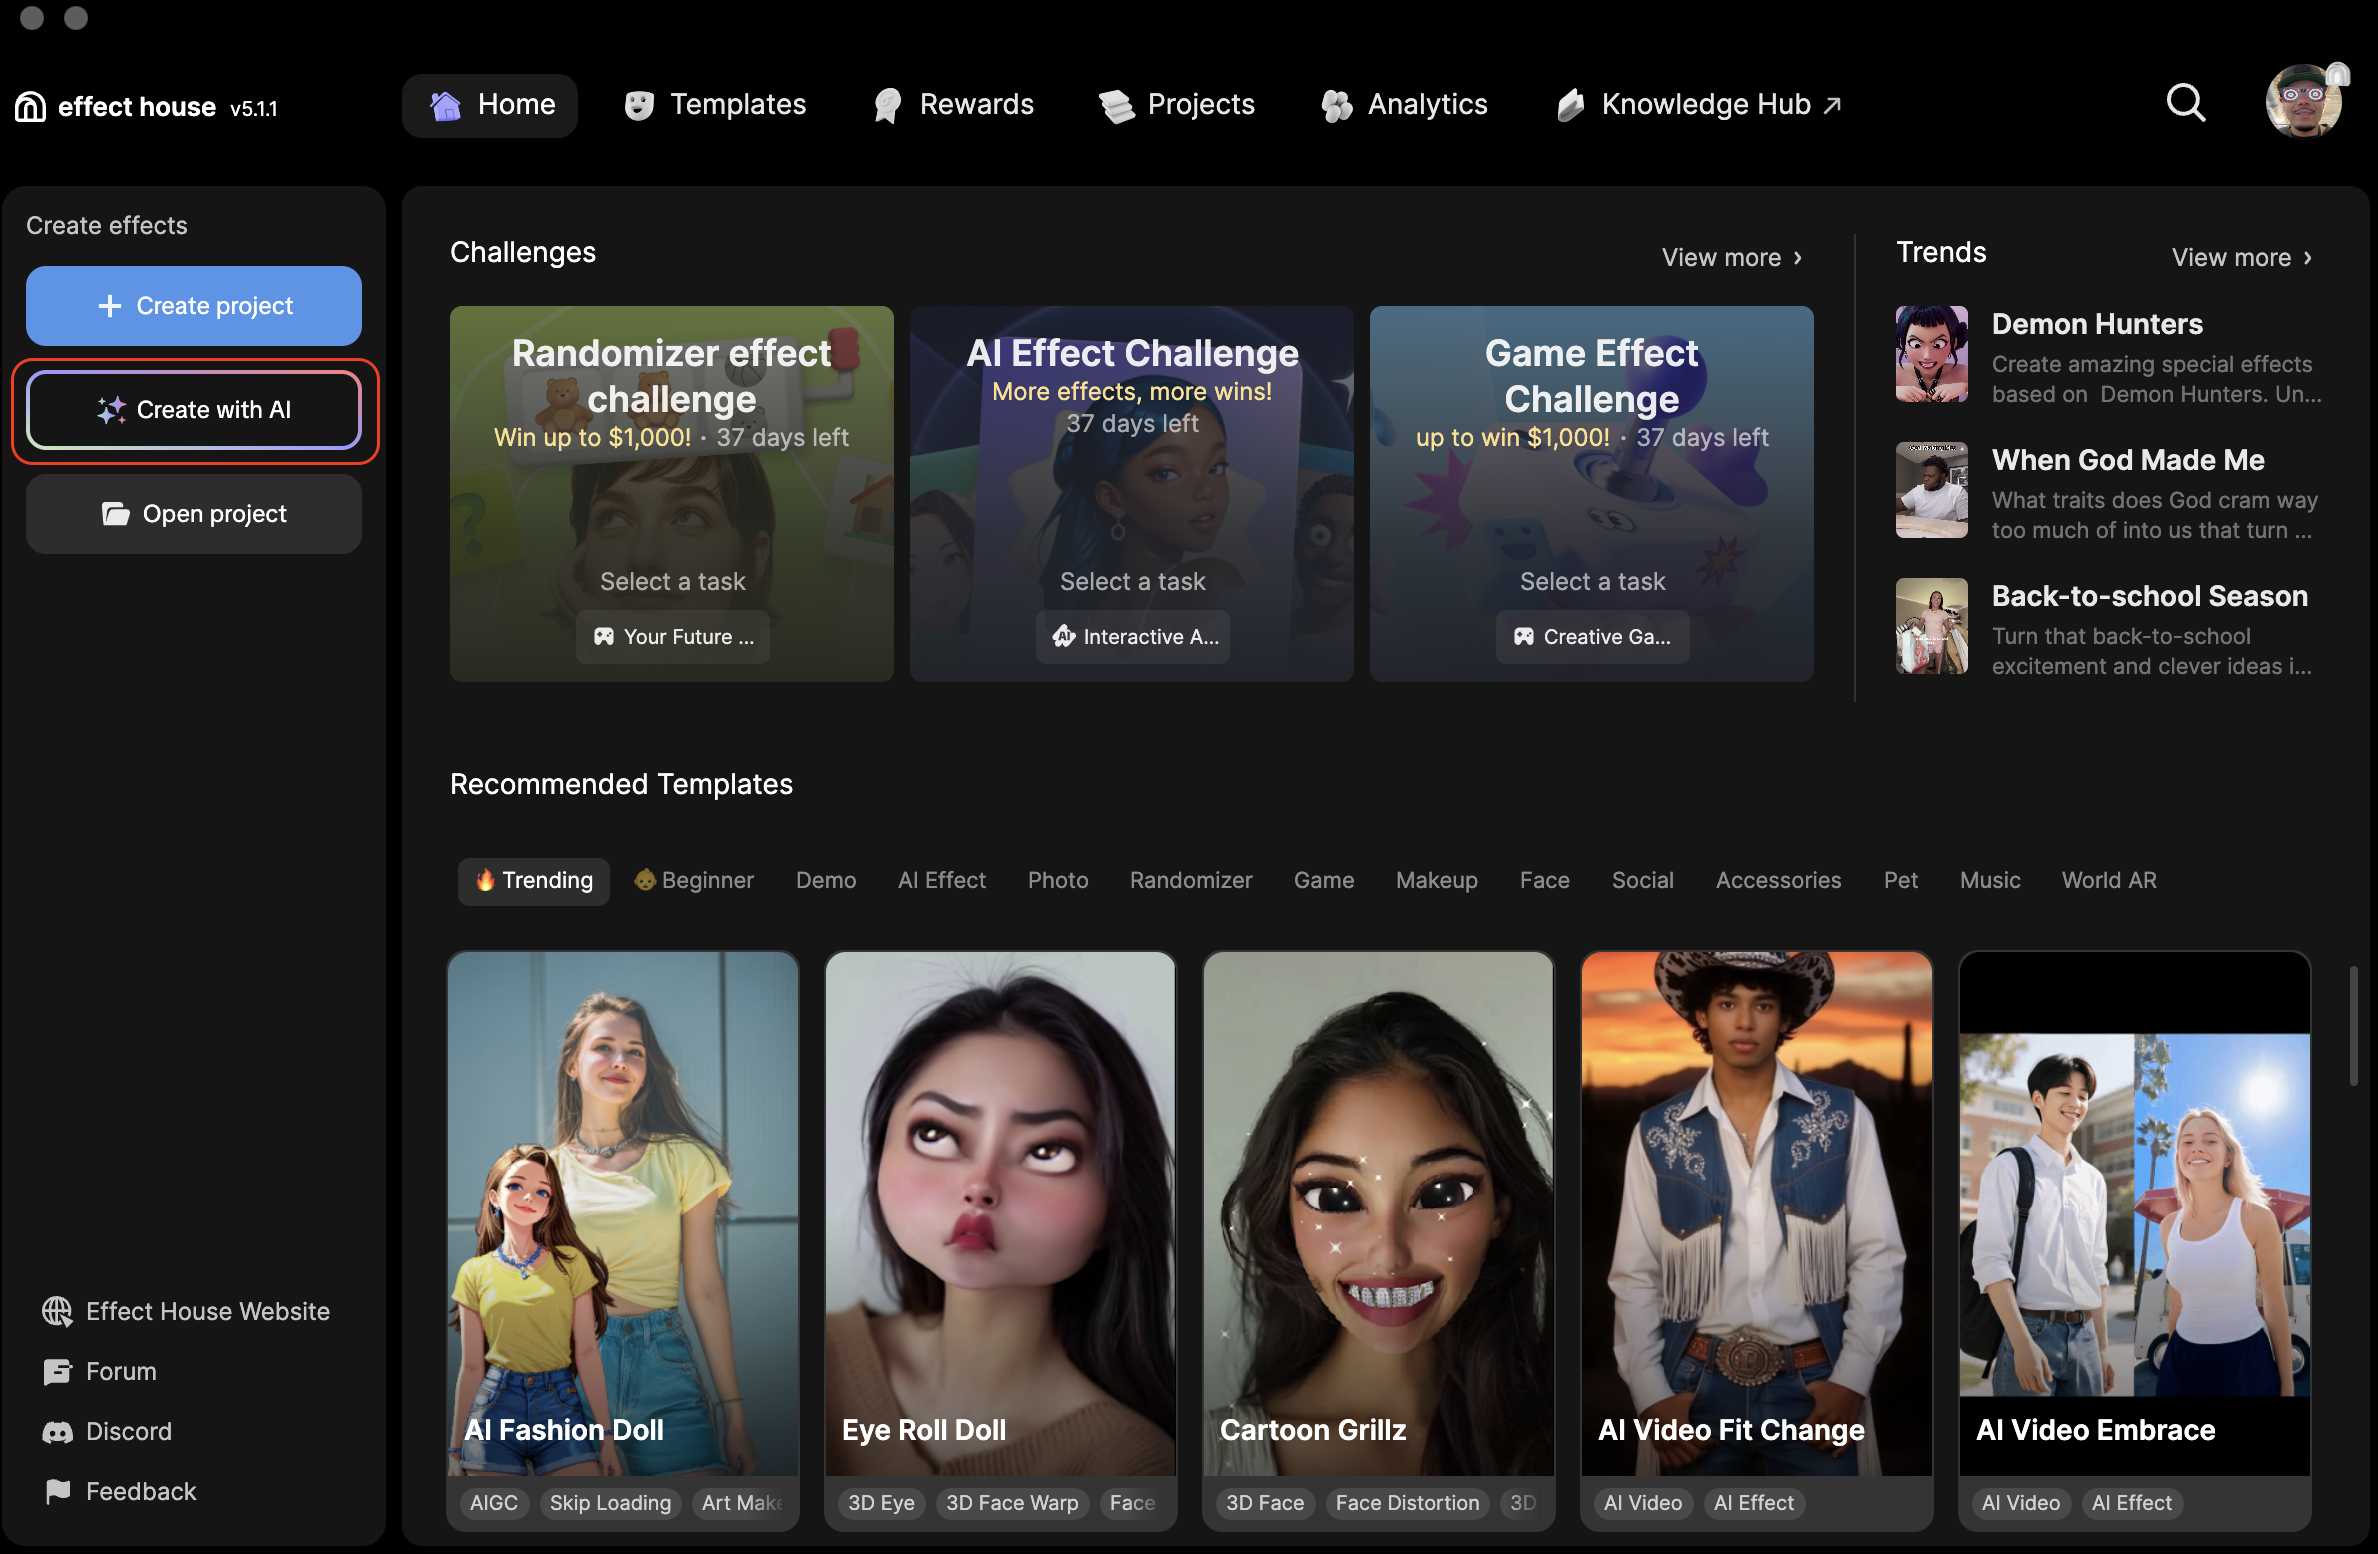Choose the Interactive A... task button
Image resolution: width=2378 pixels, height=1554 pixels.
(1133, 637)
